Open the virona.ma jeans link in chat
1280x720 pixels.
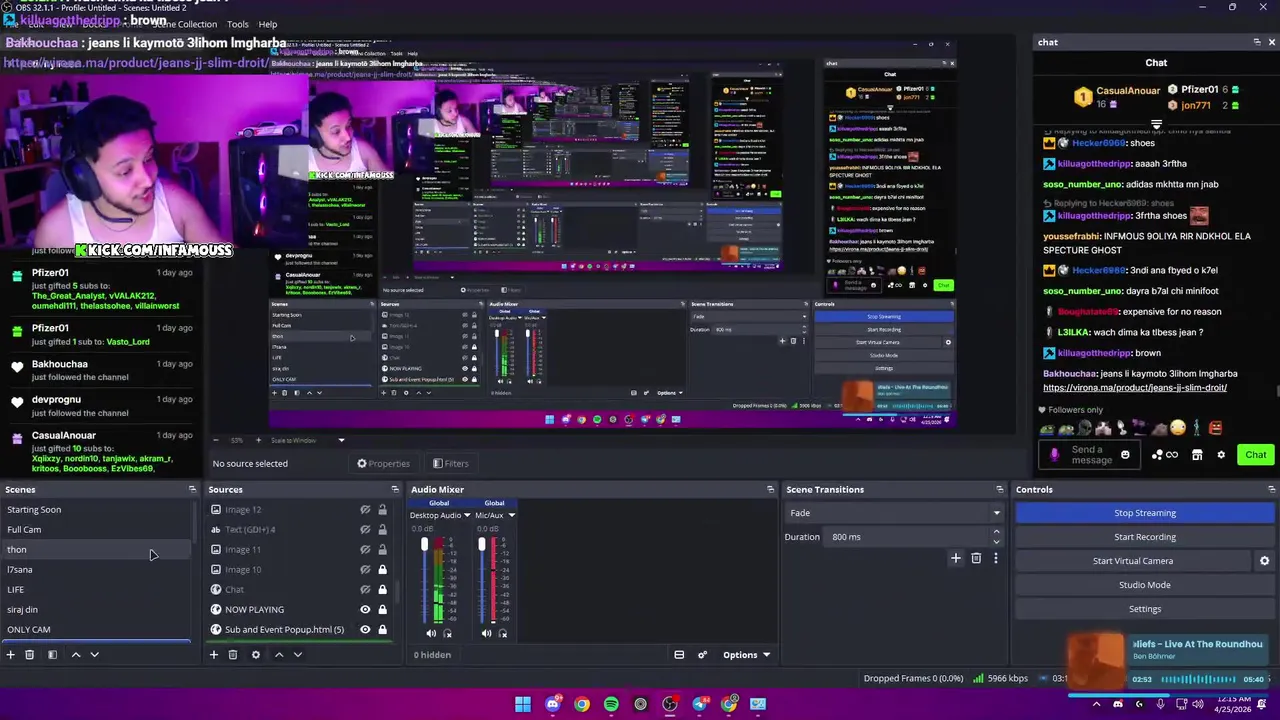pos(1134,388)
